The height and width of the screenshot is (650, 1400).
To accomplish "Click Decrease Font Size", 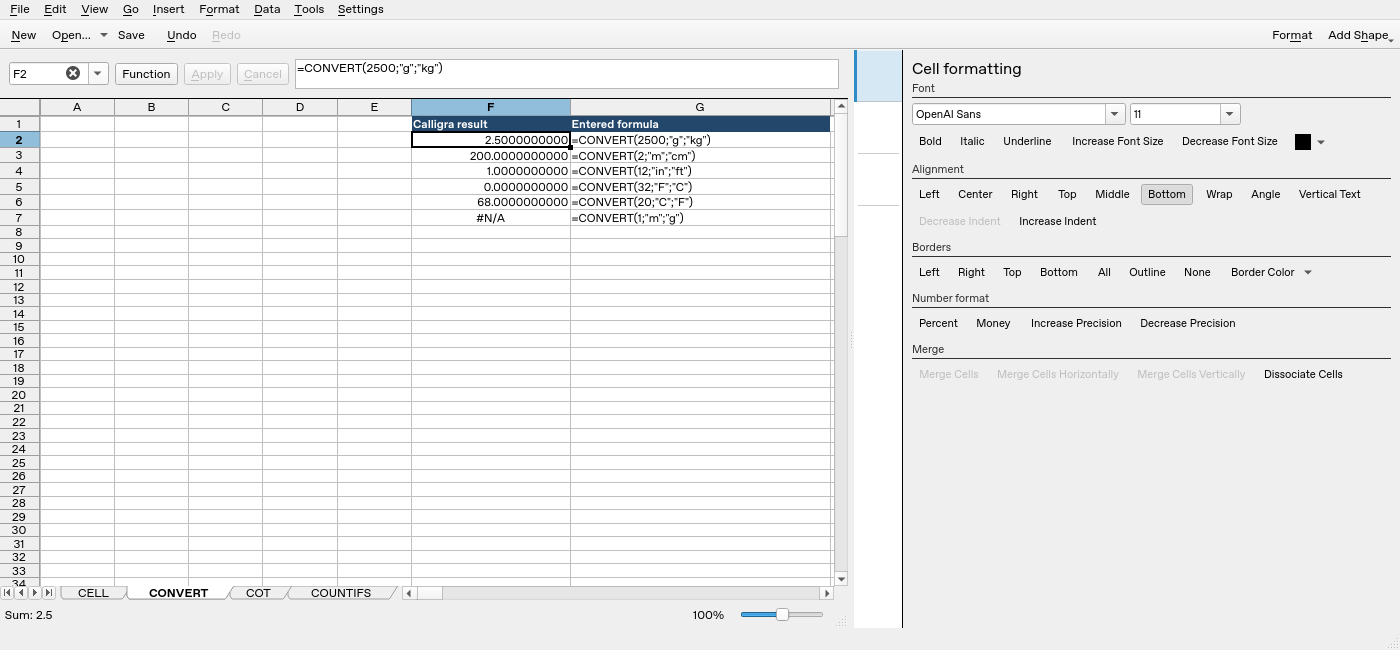I will (1229, 141).
